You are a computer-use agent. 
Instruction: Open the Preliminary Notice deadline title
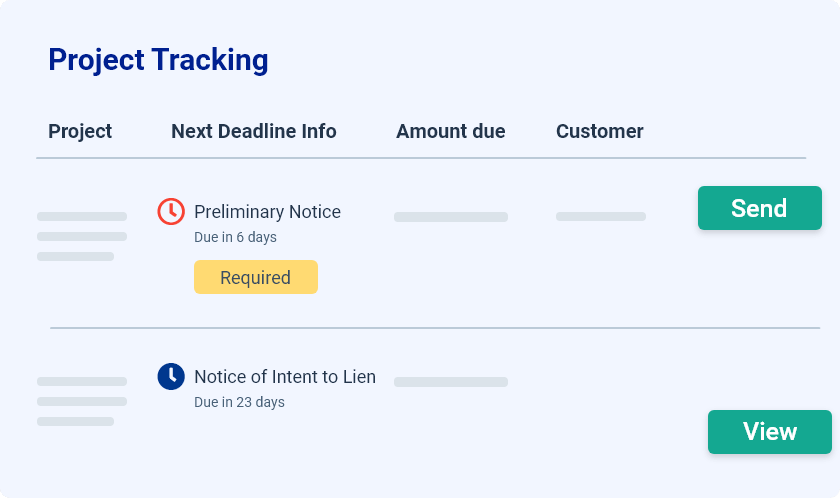pyautogui.click(x=267, y=212)
